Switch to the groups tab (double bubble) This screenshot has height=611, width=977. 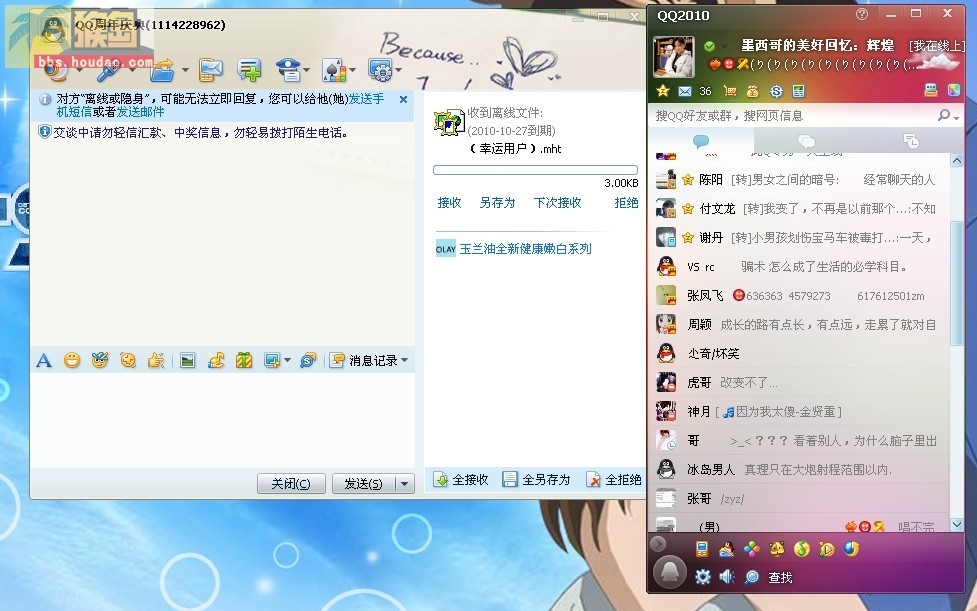pos(806,141)
